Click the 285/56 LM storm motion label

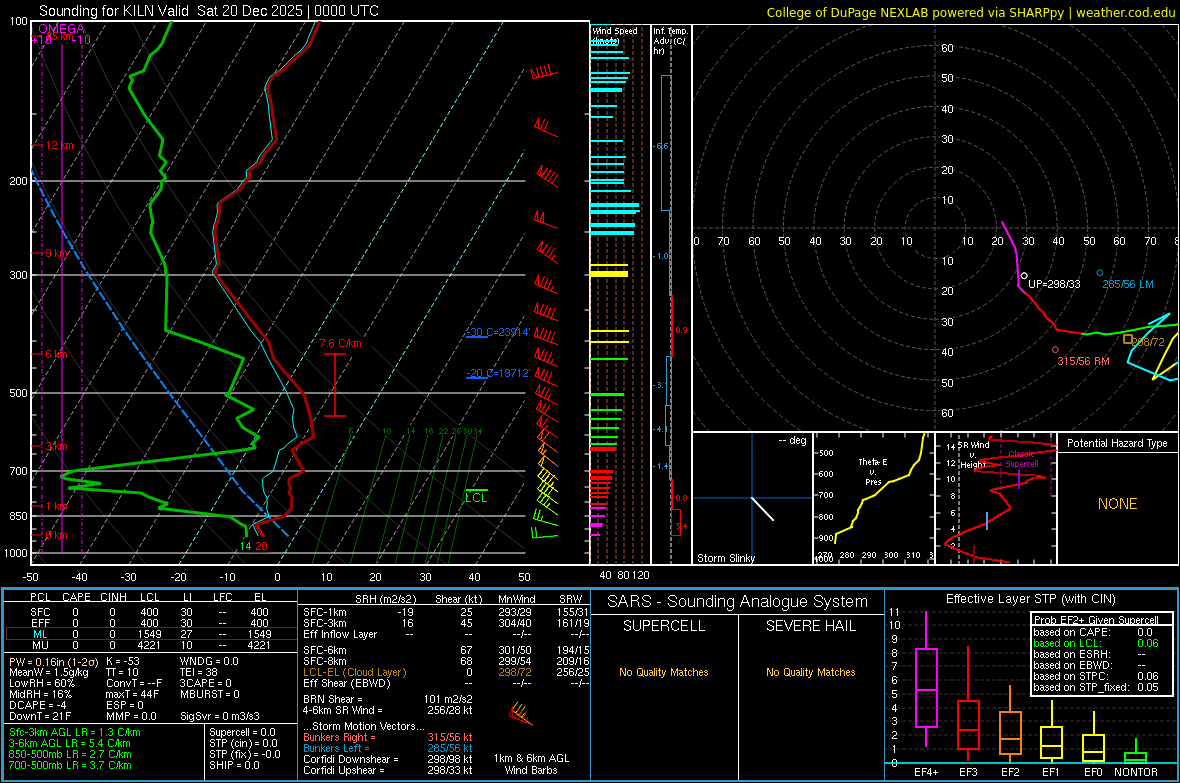click(x=1128, y=284)
